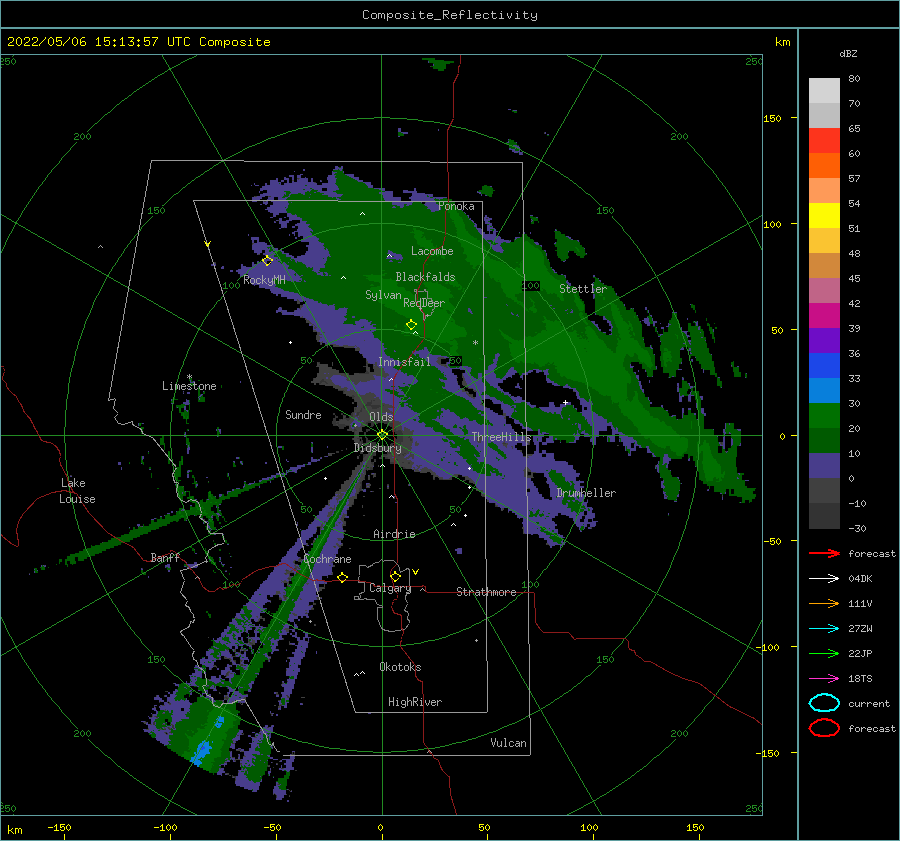The height and width of the screenshot is (841, 900).
Task: Click the 04DK legend label
Action: 860,579
